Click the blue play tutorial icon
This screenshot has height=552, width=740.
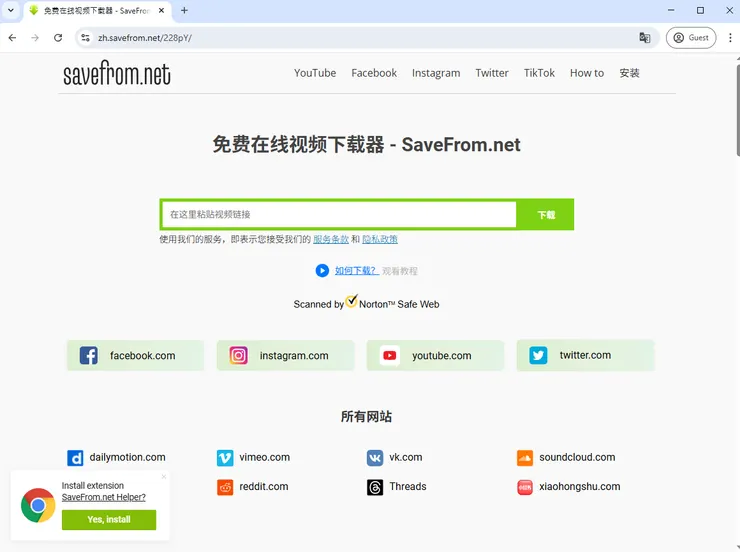(x=322, y=270)
